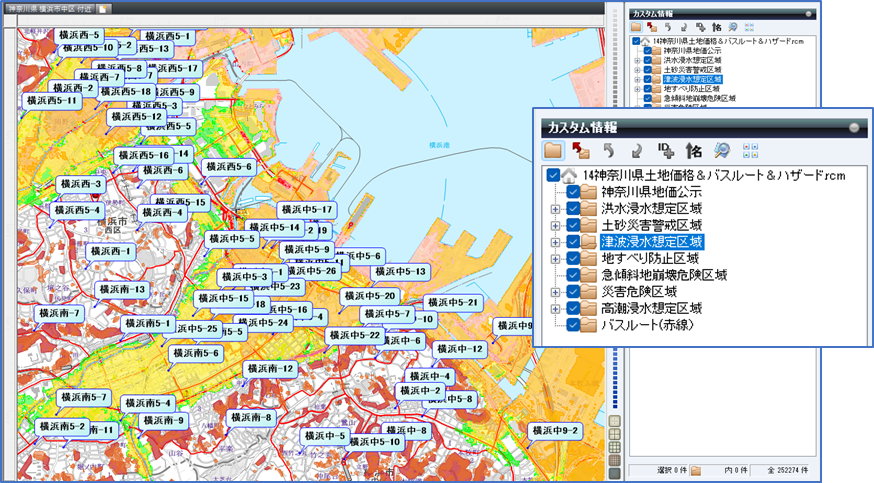Expand the 土砂災害警戒区域 node in enlarged tree
The image size is (874, 483).
[555, 225]
